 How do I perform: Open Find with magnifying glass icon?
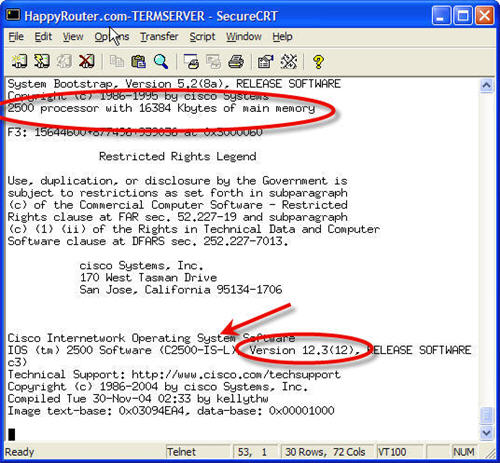(x=161, y=61)
